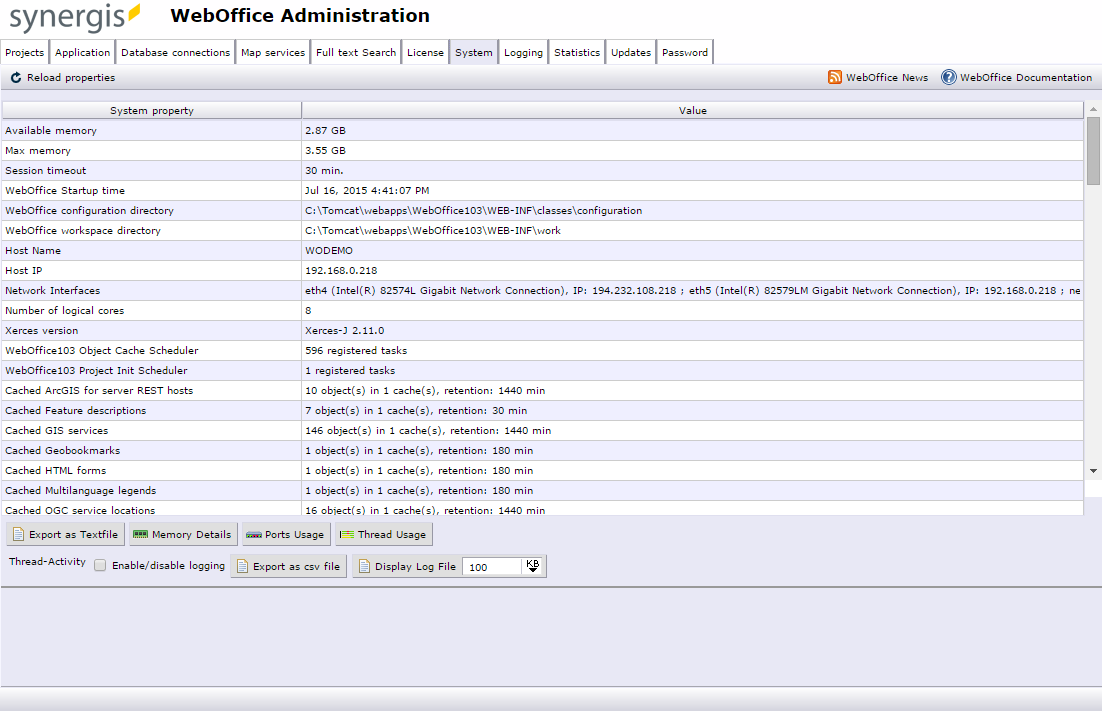Click the question mark icon beside WebOffice Documentation

pyautogui.click(x=947, y=77)
